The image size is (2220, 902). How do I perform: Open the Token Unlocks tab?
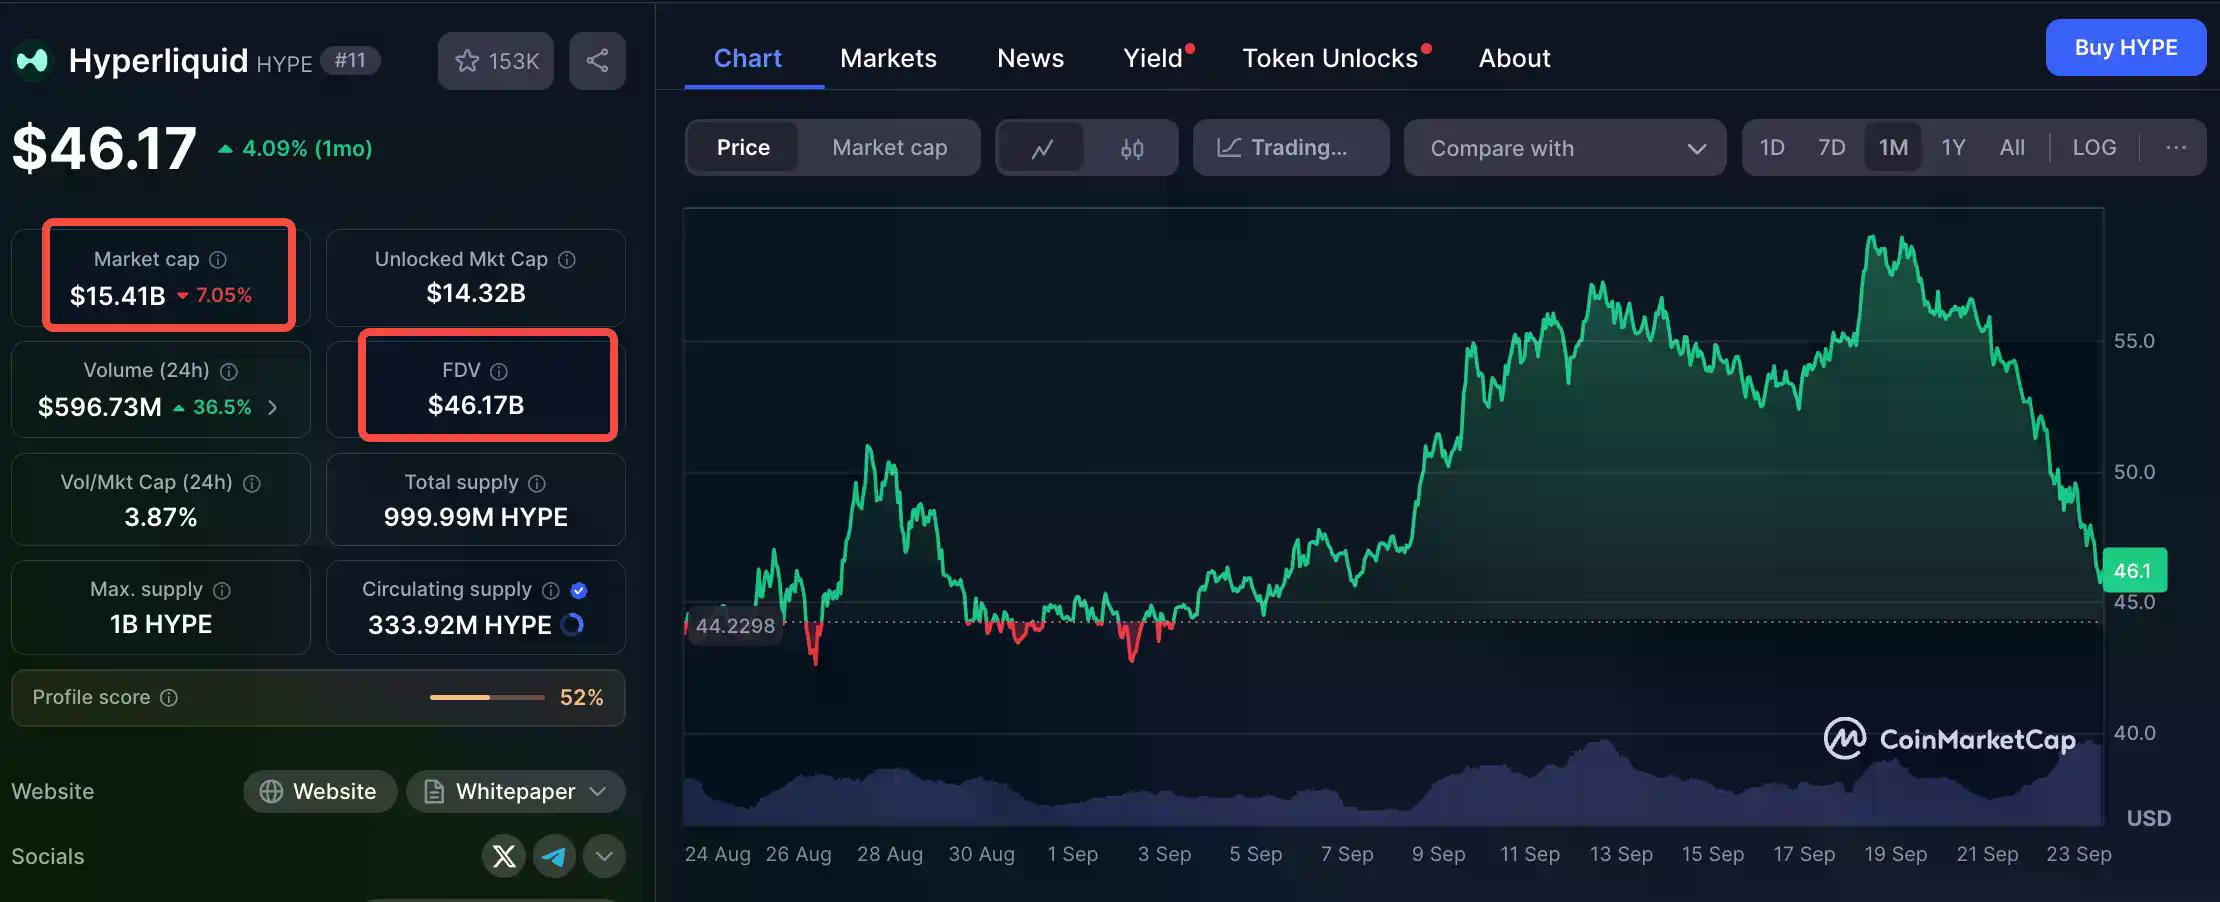1329,58
